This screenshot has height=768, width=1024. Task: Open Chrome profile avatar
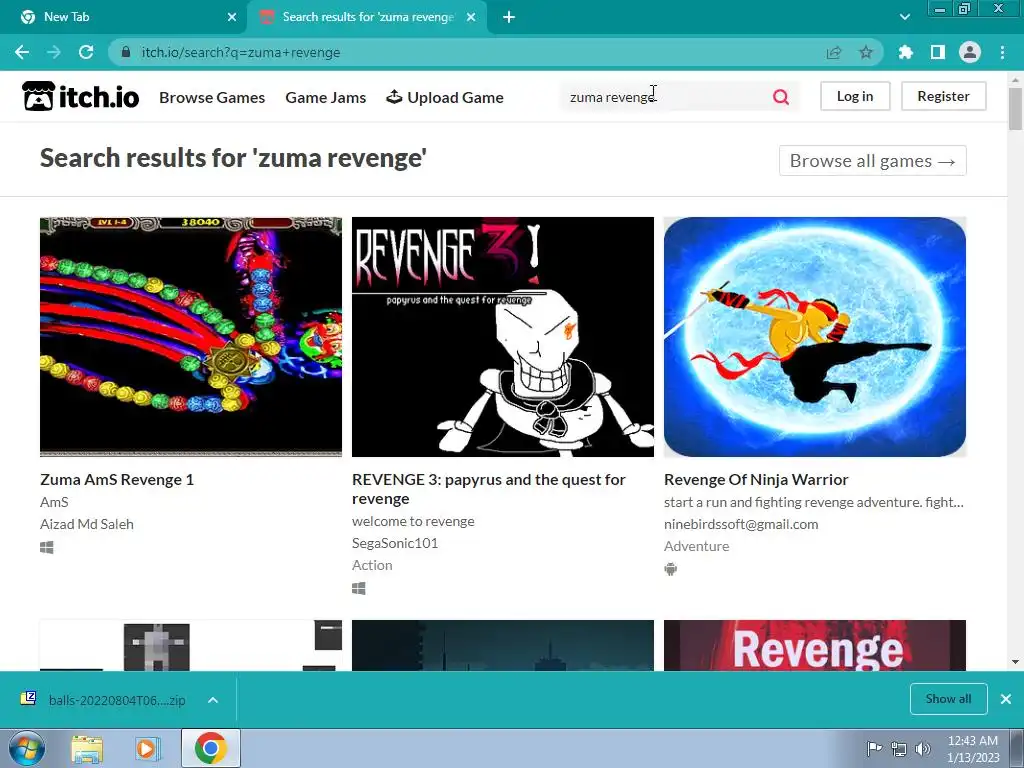pos(970,52)
